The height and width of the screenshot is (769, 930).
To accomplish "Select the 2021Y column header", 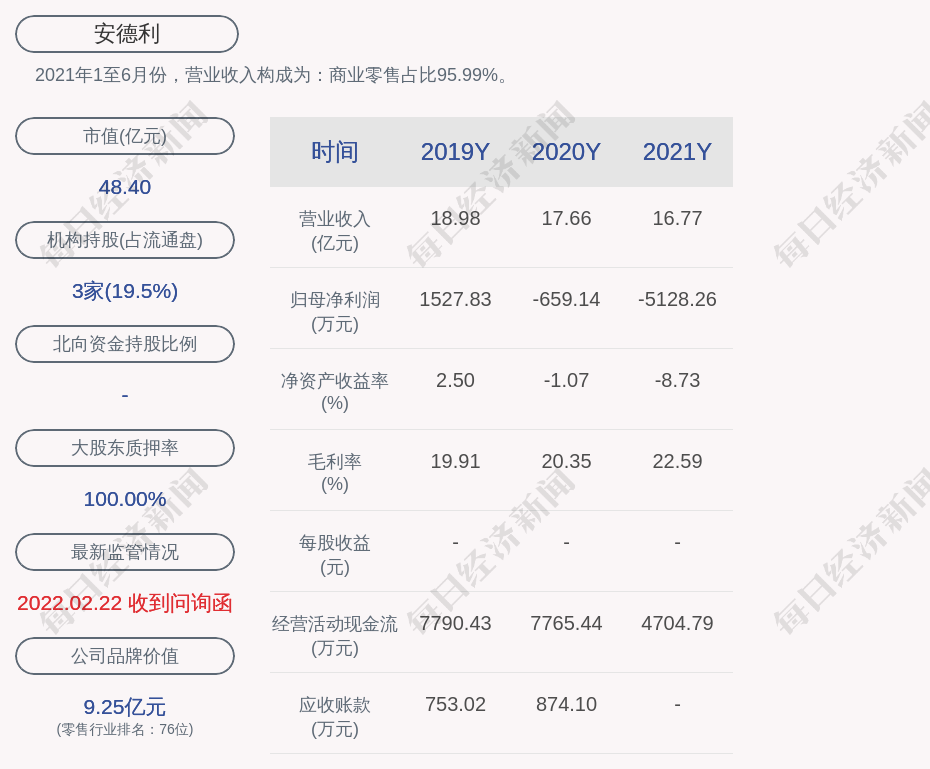I will (x=677, y=152).
